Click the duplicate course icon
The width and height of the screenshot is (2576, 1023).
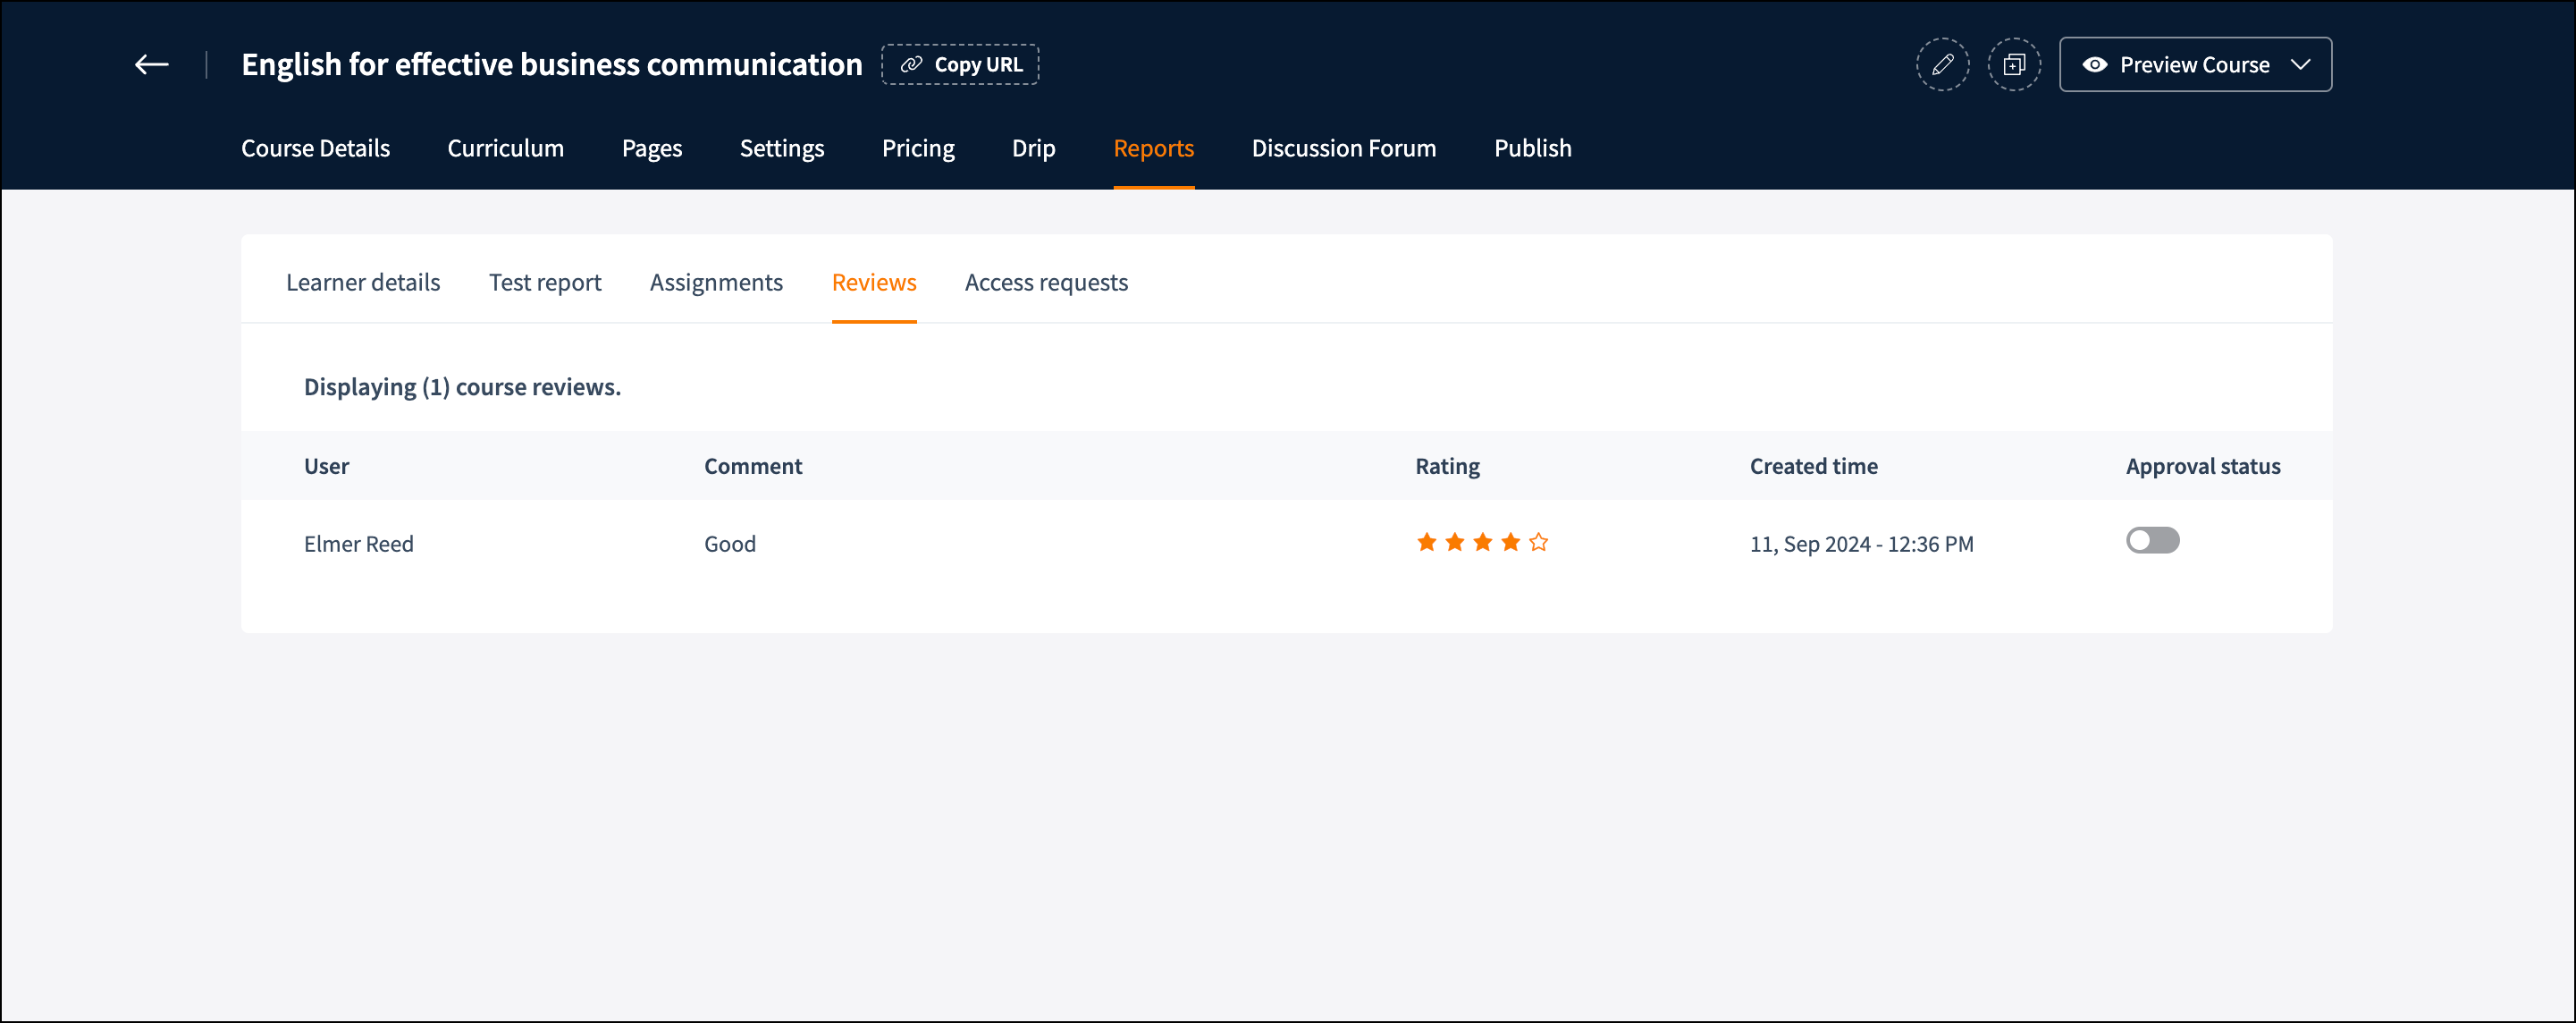click(x=2013, y=65)
